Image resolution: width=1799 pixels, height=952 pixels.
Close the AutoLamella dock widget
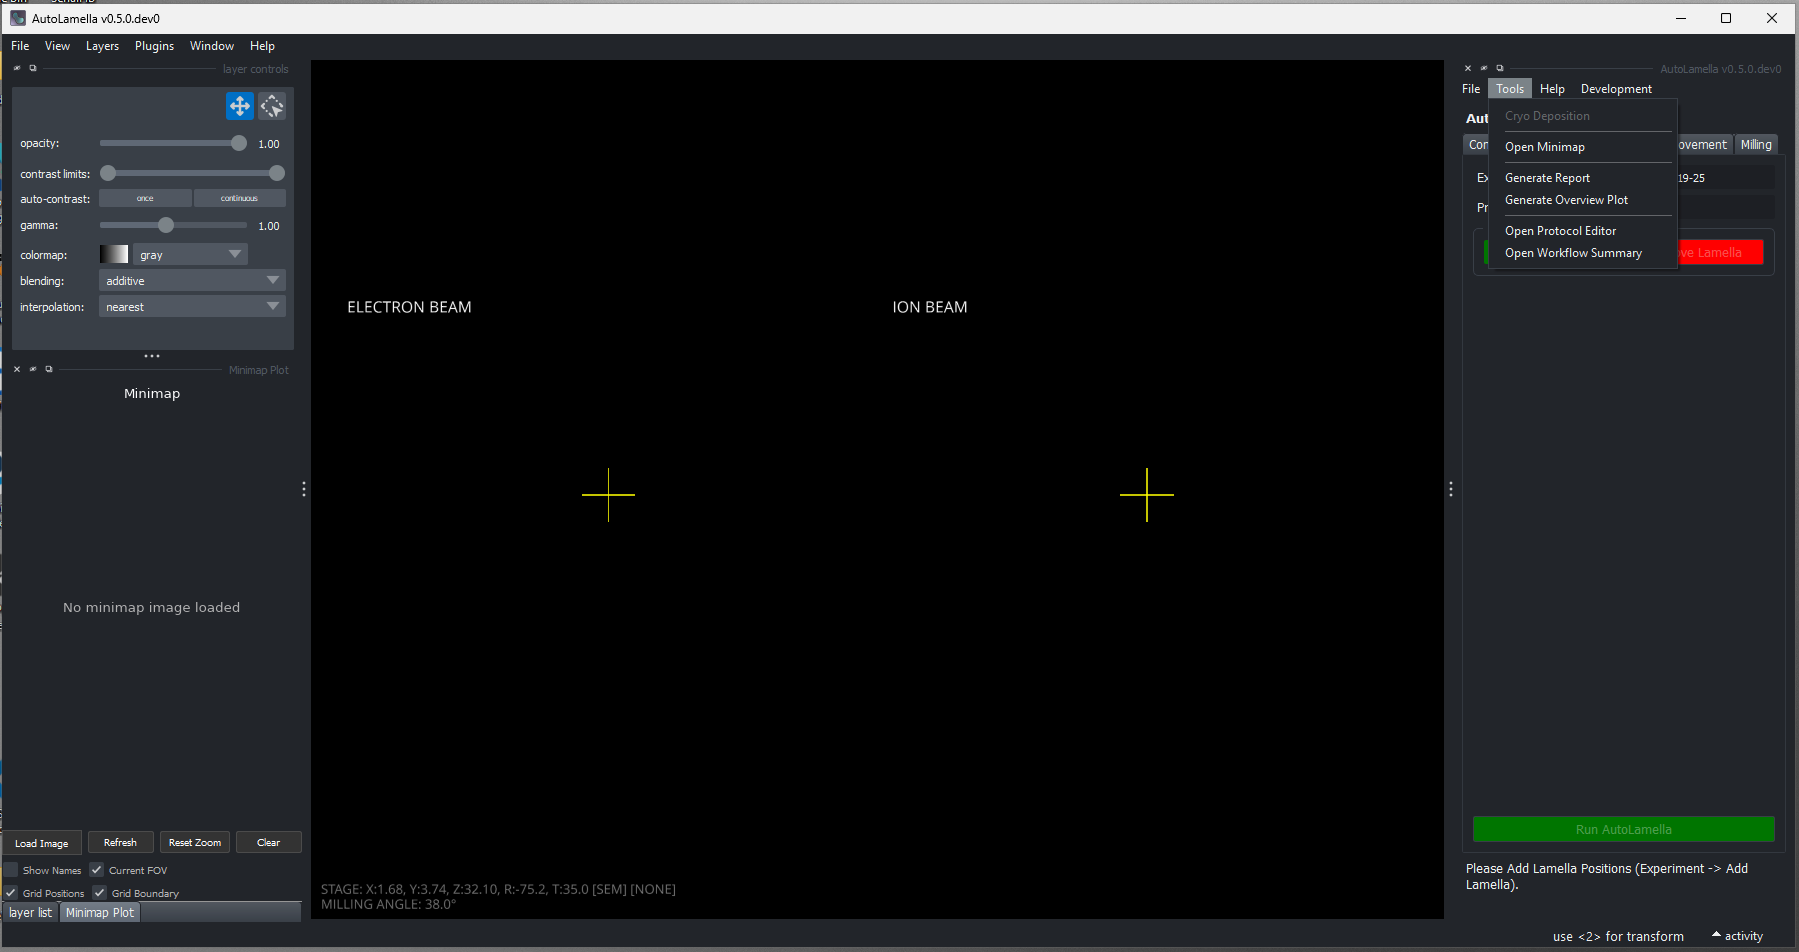click(x=1468, y=69)
